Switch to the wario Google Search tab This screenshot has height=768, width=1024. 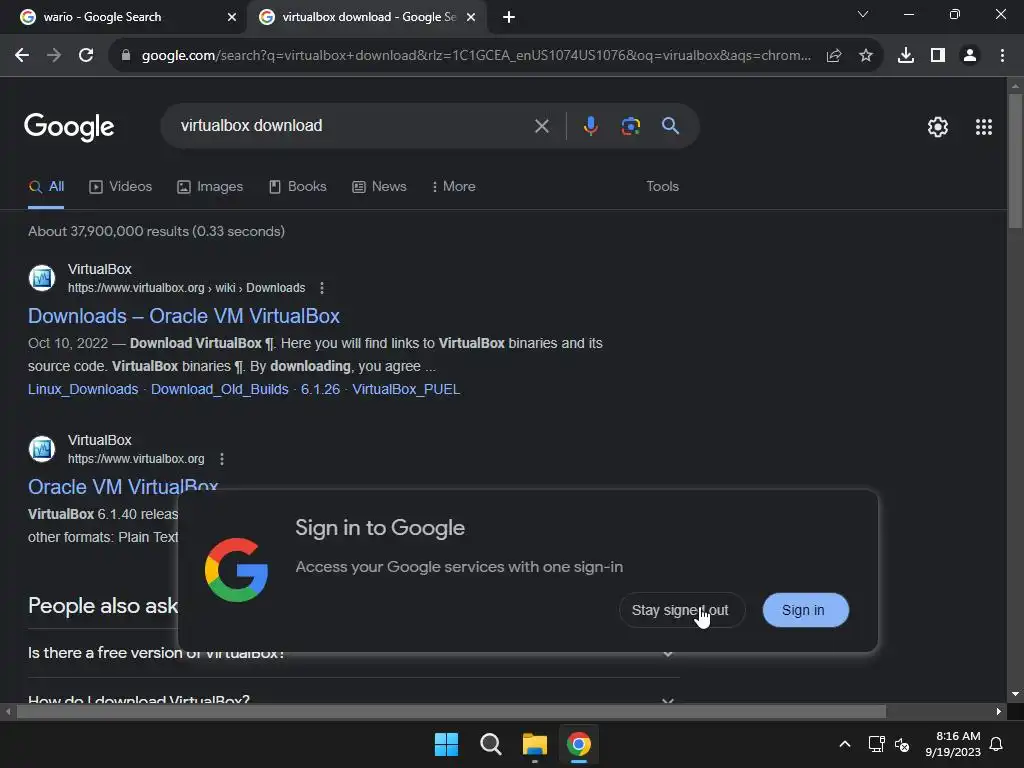(x=121, y=17)
